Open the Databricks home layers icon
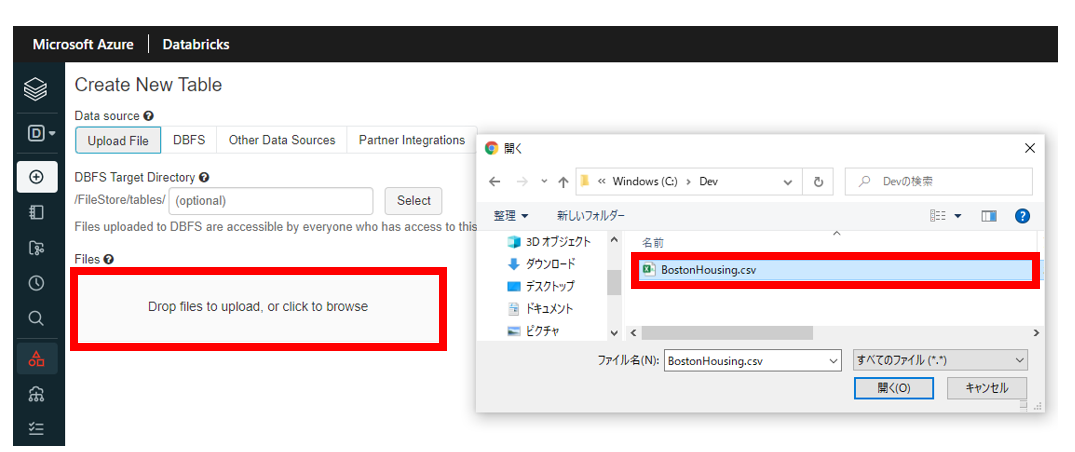Viewport: 1075px width, 452px height. point(36,89)
